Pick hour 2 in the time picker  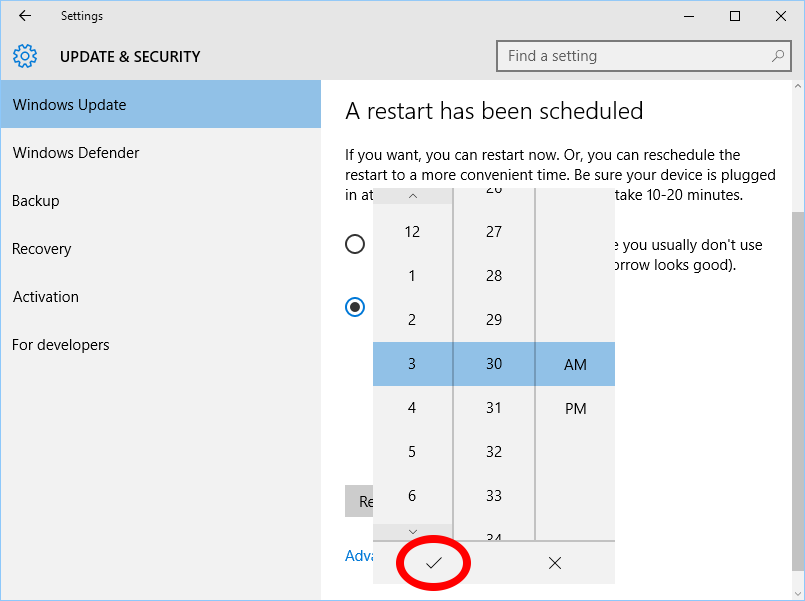click(412, 320)
